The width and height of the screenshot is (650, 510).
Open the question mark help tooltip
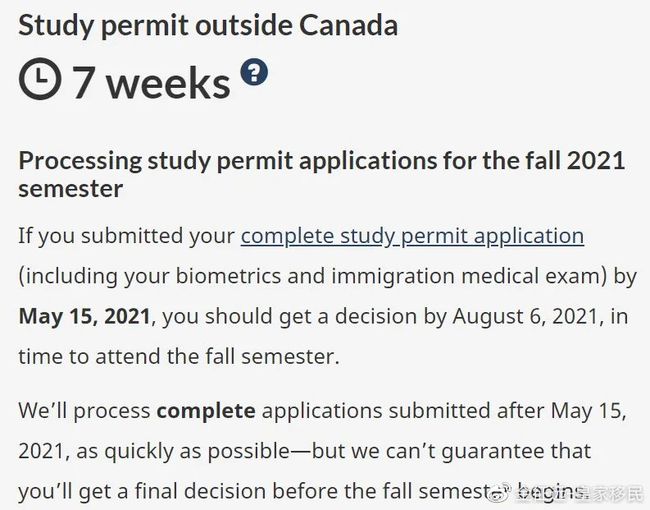tap(254, 72)
